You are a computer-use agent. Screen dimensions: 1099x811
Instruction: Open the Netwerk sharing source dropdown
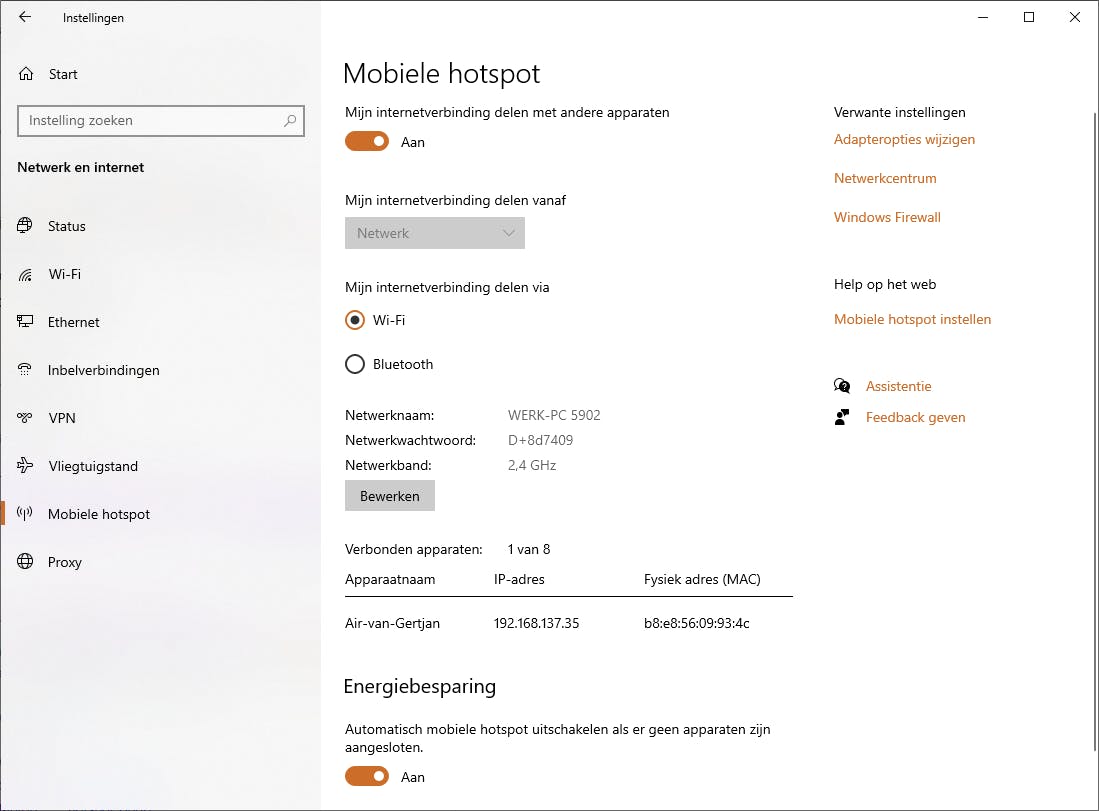[435, 233]
